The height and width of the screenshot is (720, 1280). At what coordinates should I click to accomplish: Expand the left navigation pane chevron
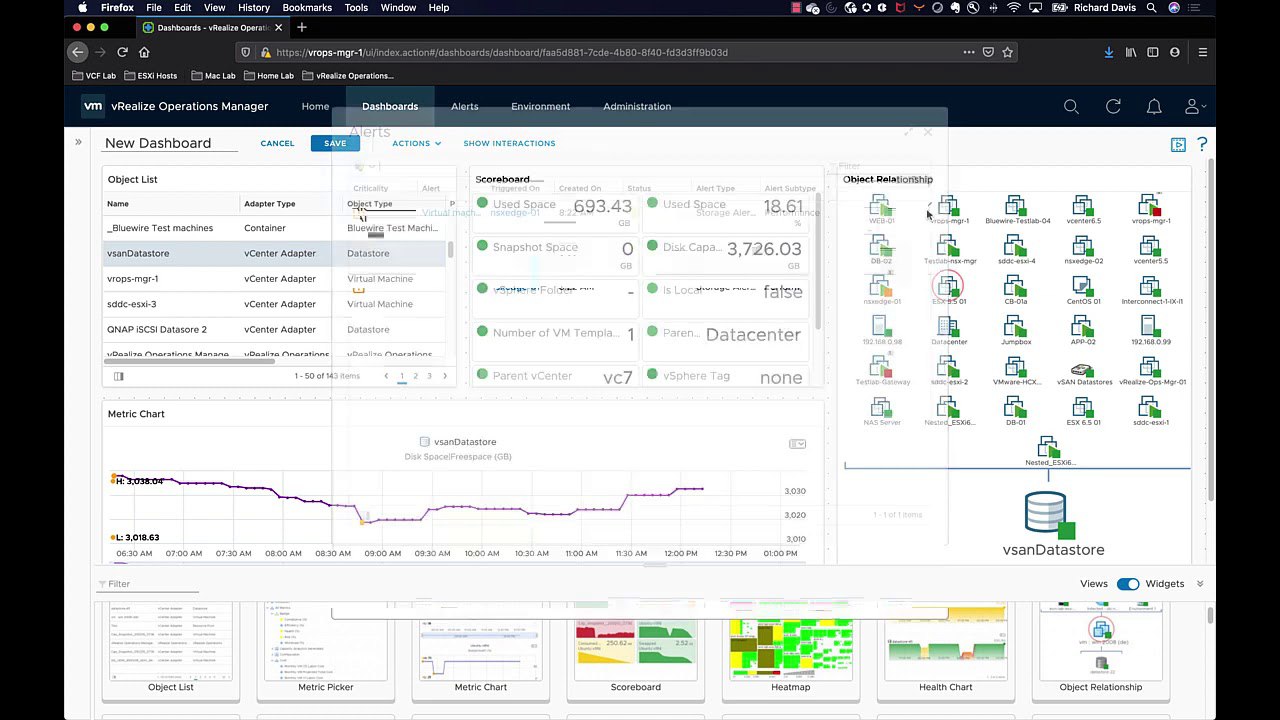pyautogui.click(x=78, y=142)
